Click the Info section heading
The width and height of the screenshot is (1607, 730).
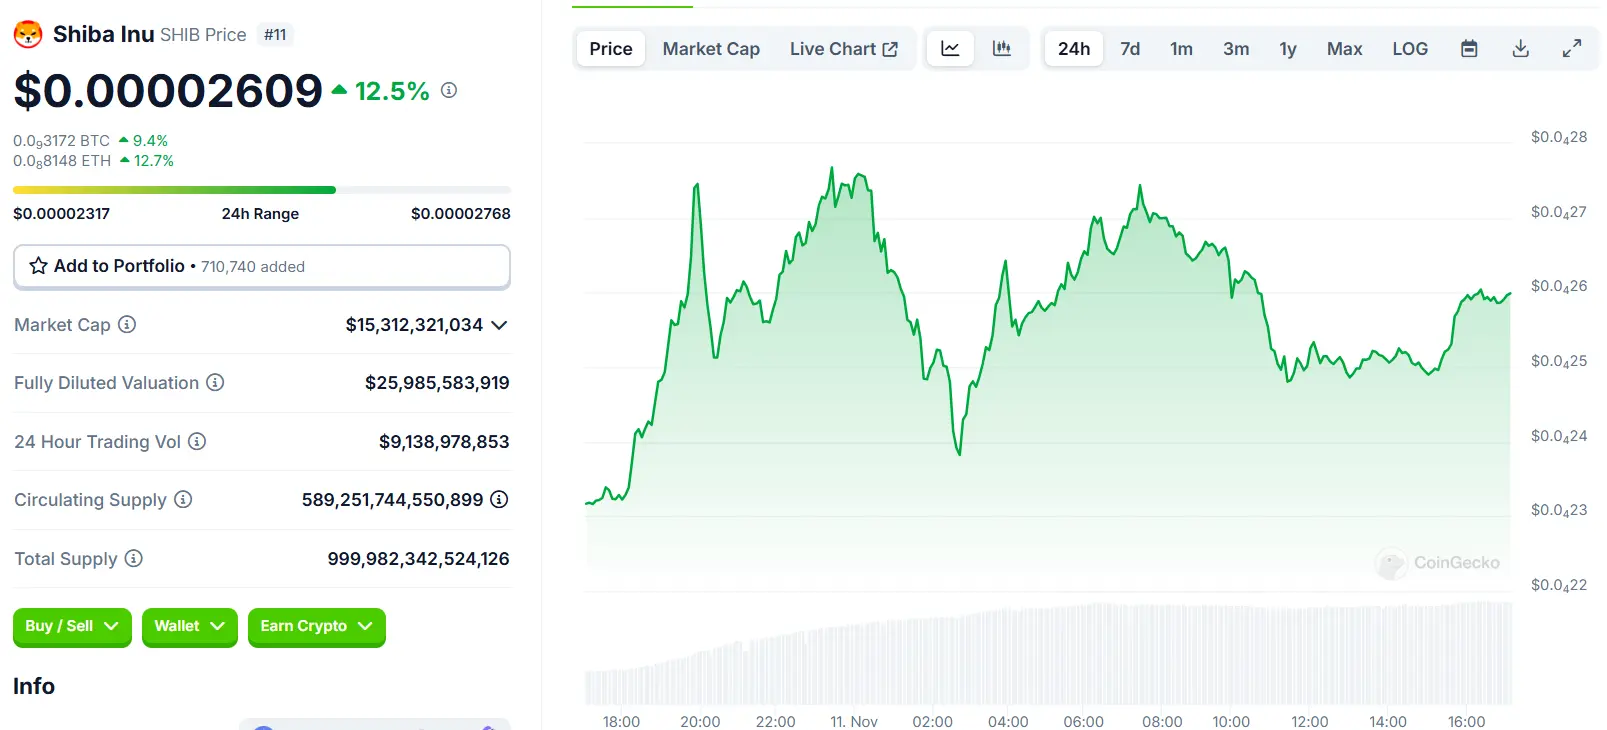pos(34,686)
